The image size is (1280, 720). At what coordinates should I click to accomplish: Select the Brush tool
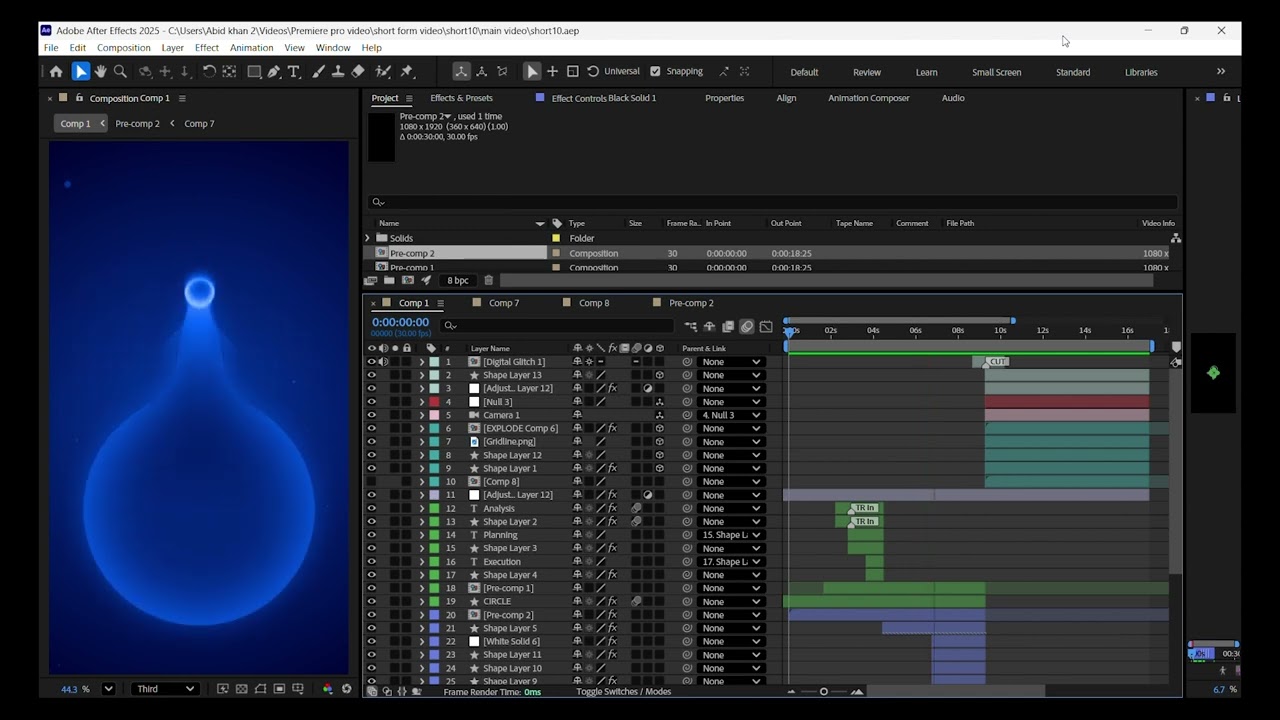point(319,72)
